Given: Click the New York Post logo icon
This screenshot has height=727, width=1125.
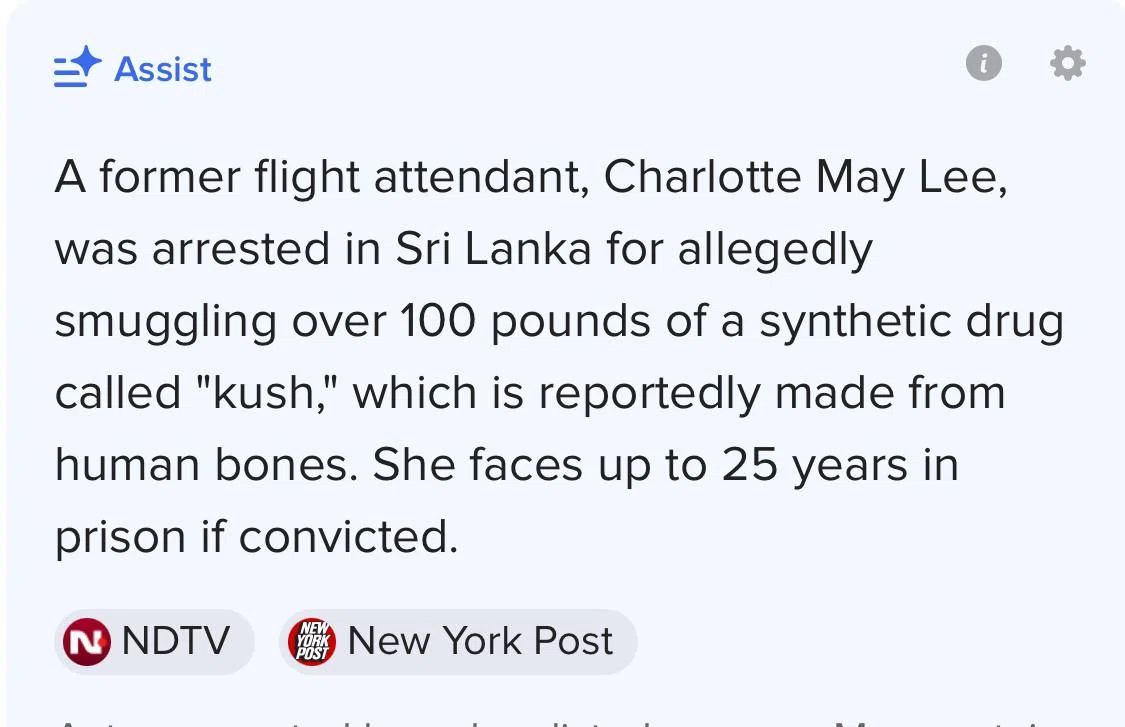Looking at the screenshot, I should coord(312,642).
